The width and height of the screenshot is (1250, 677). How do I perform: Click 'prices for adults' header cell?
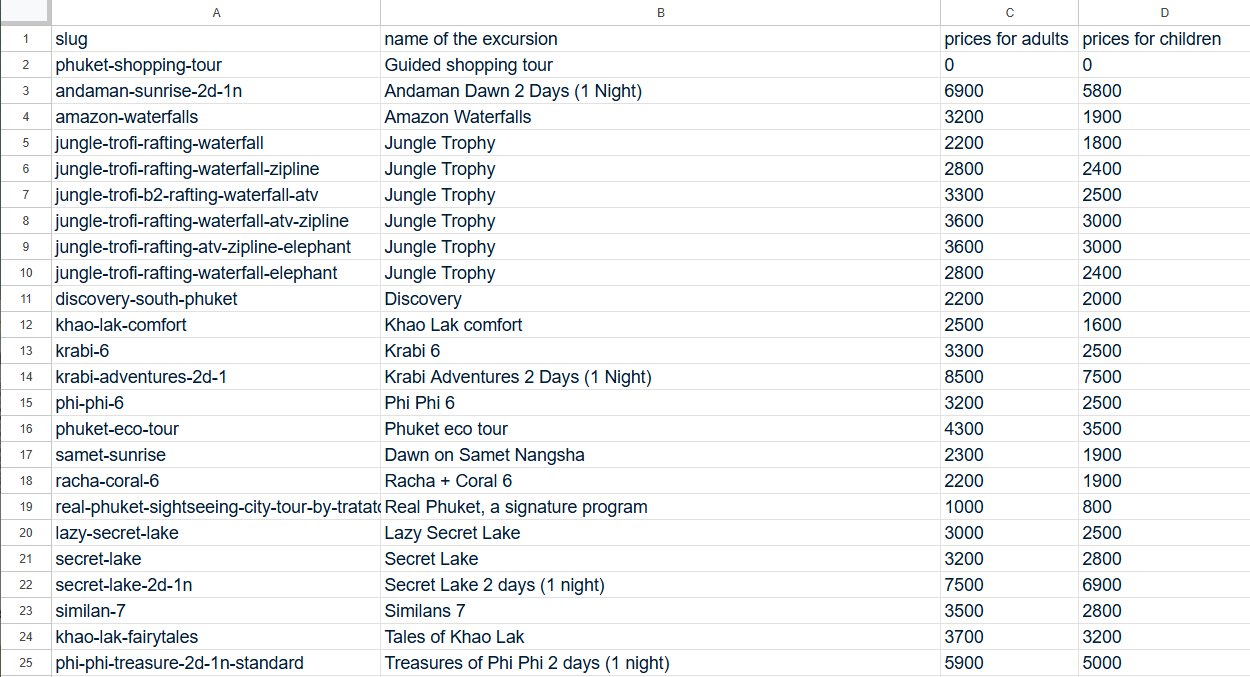coord(1009,39)
